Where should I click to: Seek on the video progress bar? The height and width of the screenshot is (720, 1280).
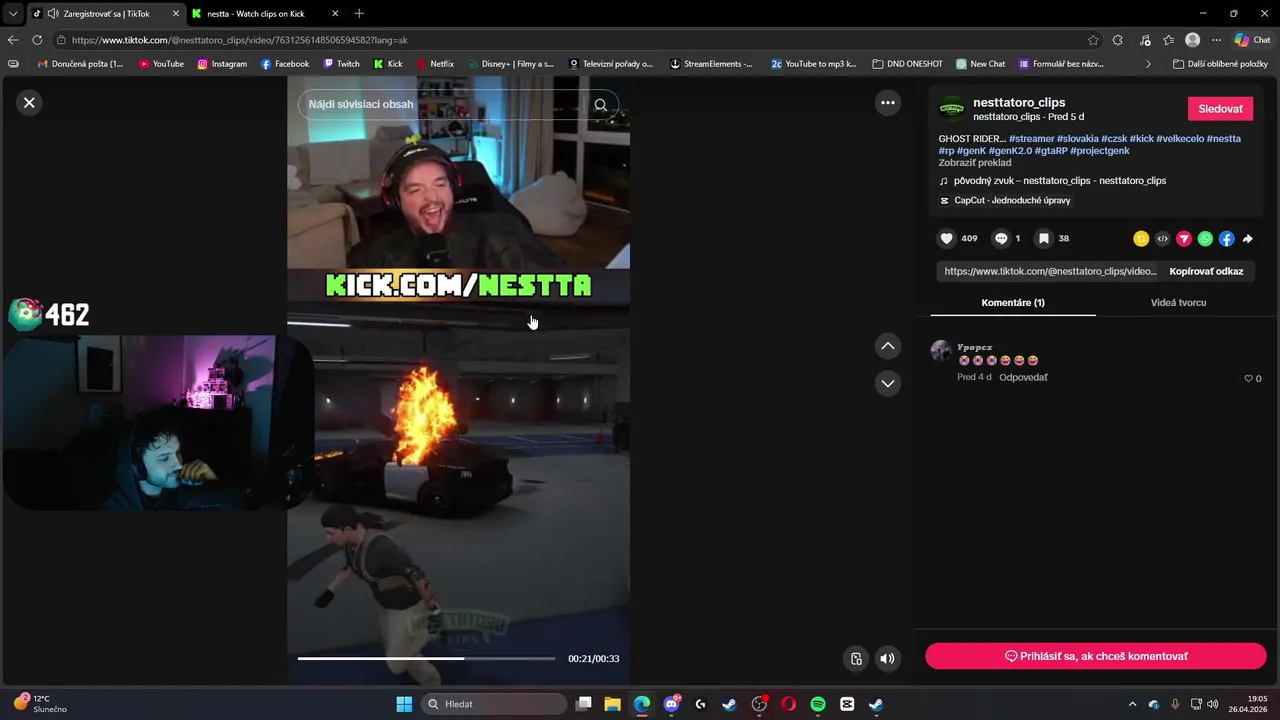426,658
